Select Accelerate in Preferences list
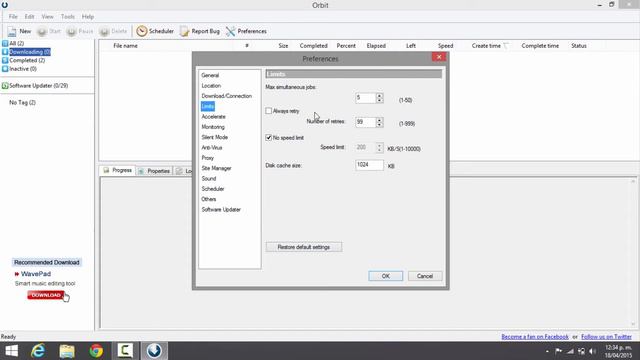The height and width of the screenshot is (360, 640). point(213,117)
